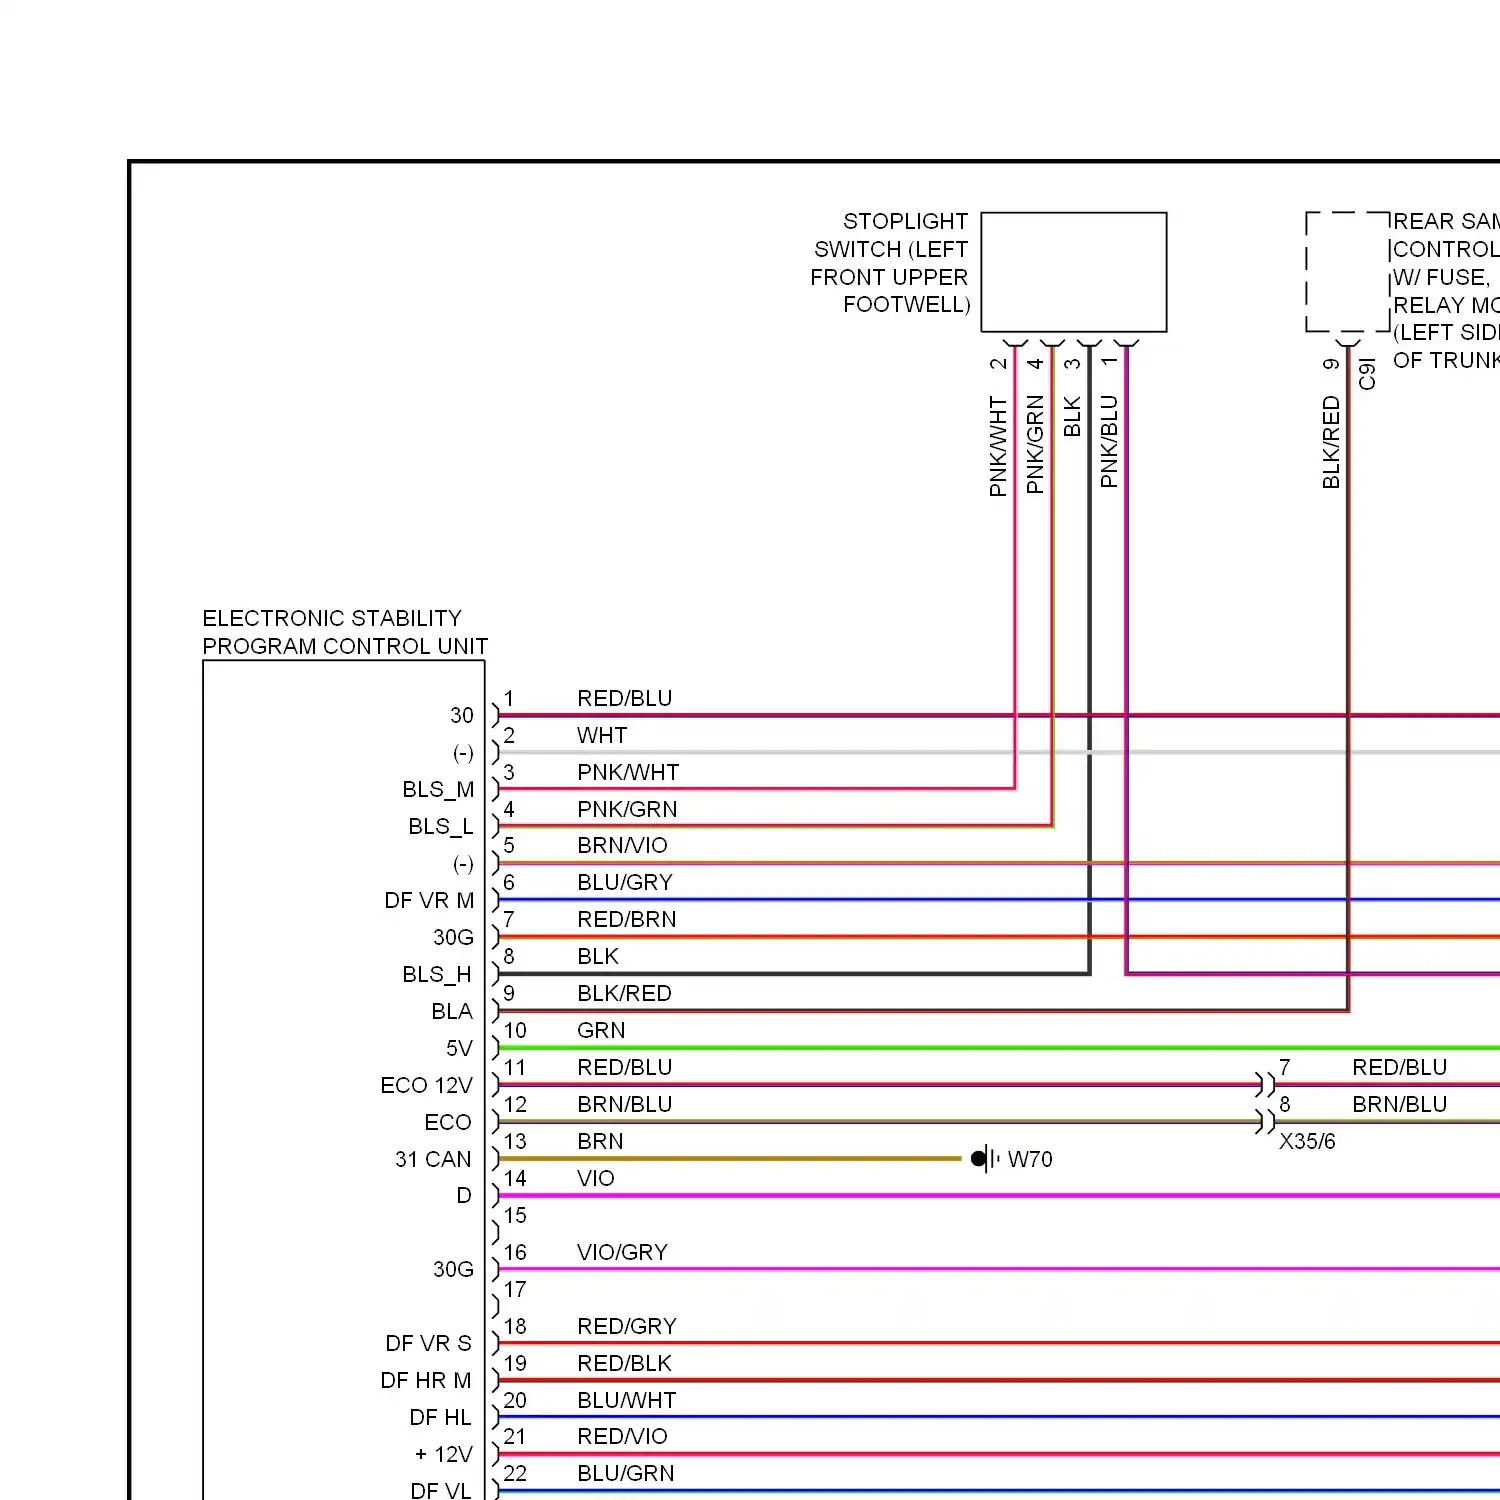Click the vertical PNK/BLU wire label
This screenshot has height=1500, width=1500.
click(1109, 441)
